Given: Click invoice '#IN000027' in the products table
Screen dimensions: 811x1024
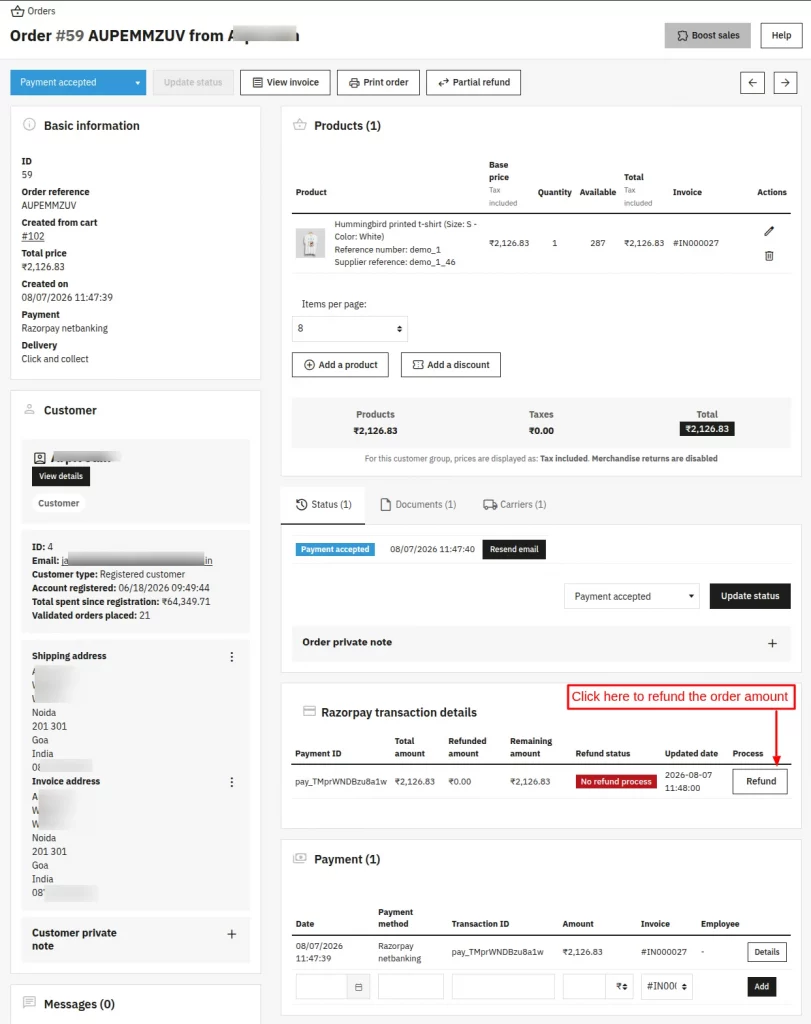Looking at the screenshot, I should click(x=696, y=243).
